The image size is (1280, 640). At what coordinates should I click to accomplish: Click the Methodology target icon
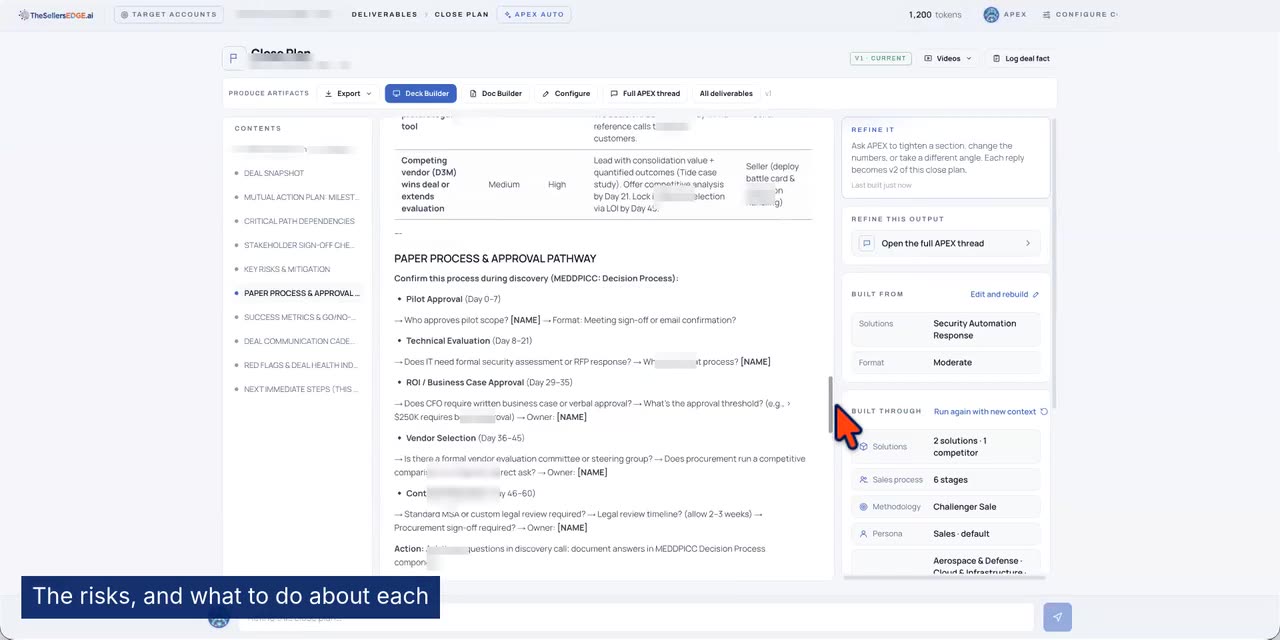[x=863, y=507]
